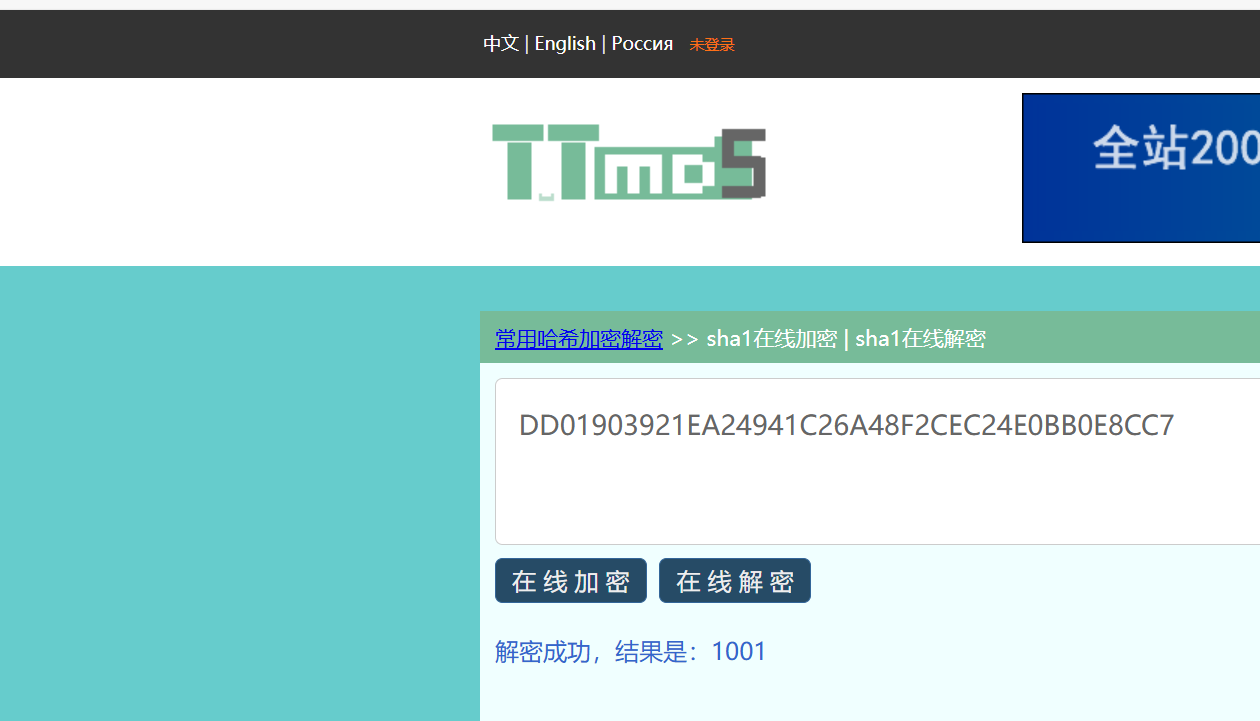1260x721 pixels.
Task: Click the TTmd5 site logo
Action: [628, 163]
